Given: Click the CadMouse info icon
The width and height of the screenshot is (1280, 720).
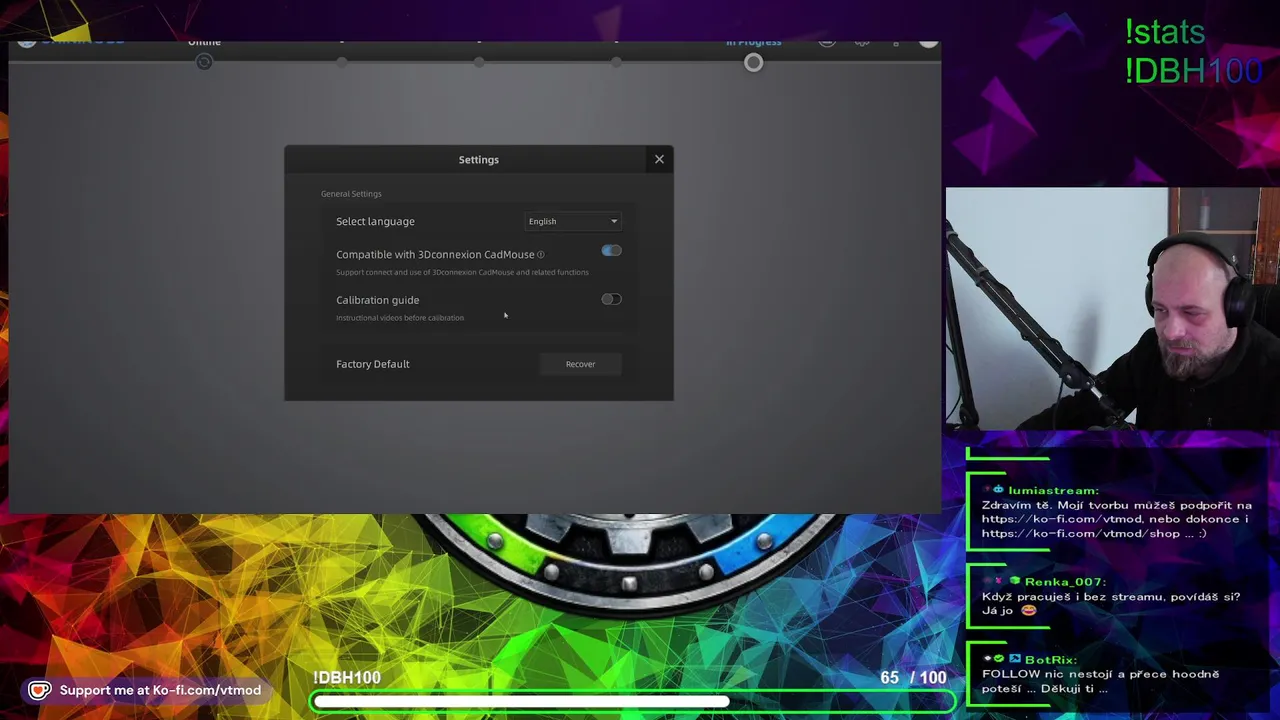Looking at the screenshot, I should (x=541, y=255).
